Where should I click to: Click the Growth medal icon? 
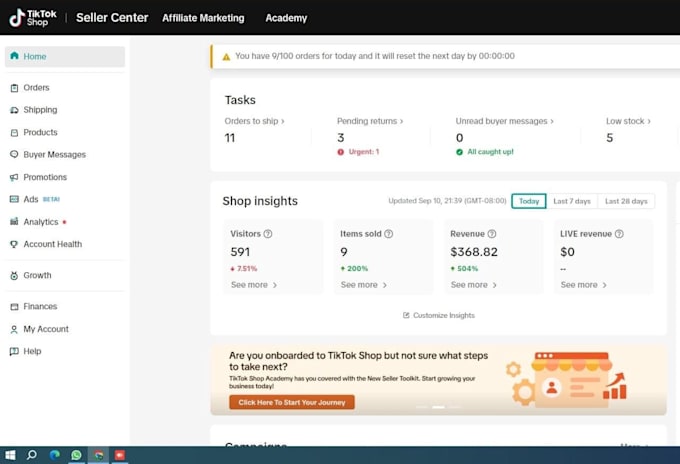click(x=14, y=275)
